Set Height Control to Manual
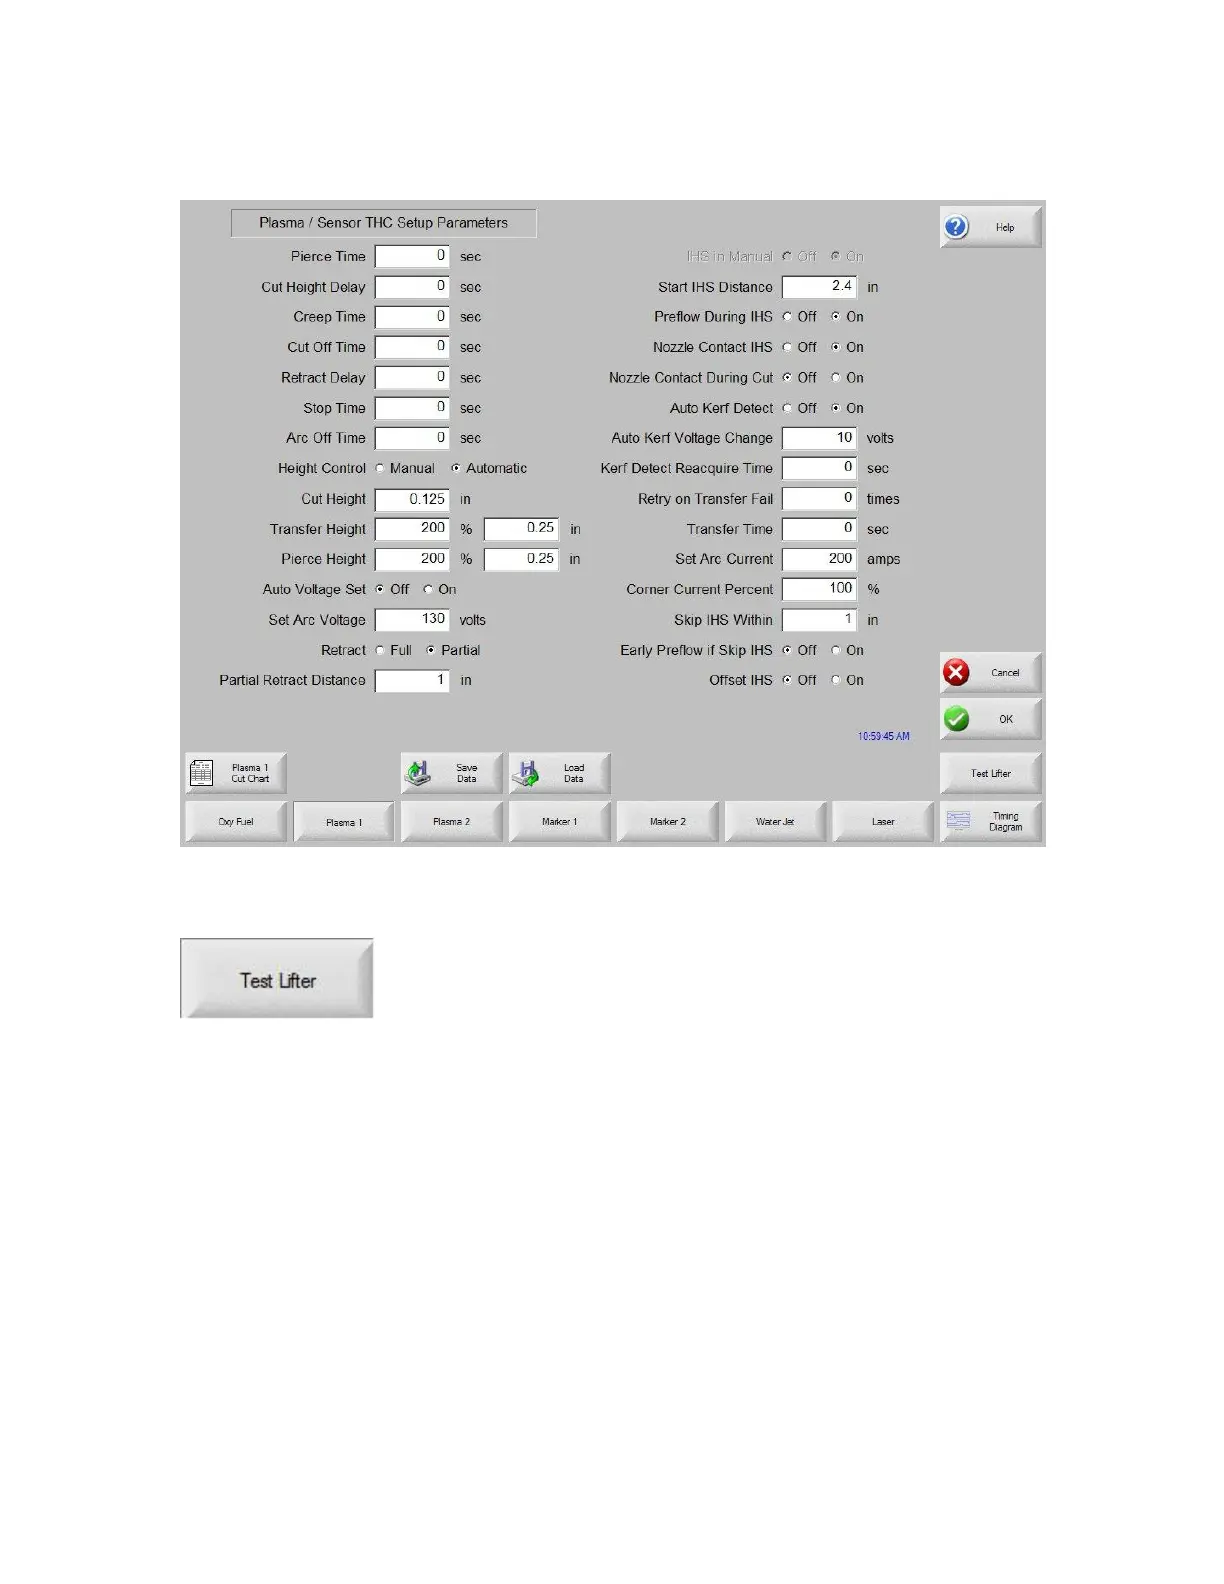 click(380, 468)
